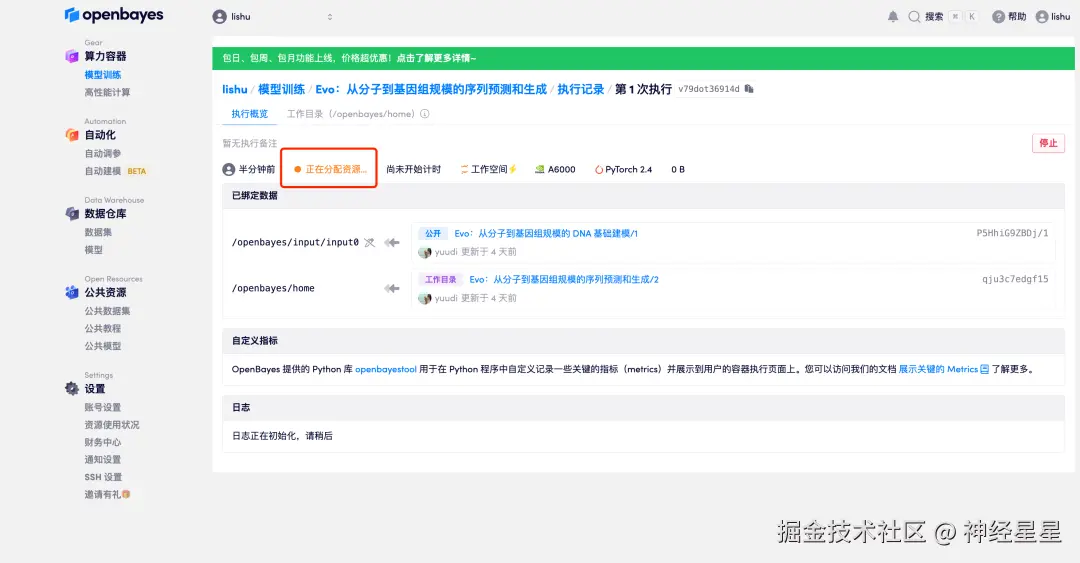Select 模型 under 数据仓库
This screenshot has width=1080, height=563.
point(94,250)
